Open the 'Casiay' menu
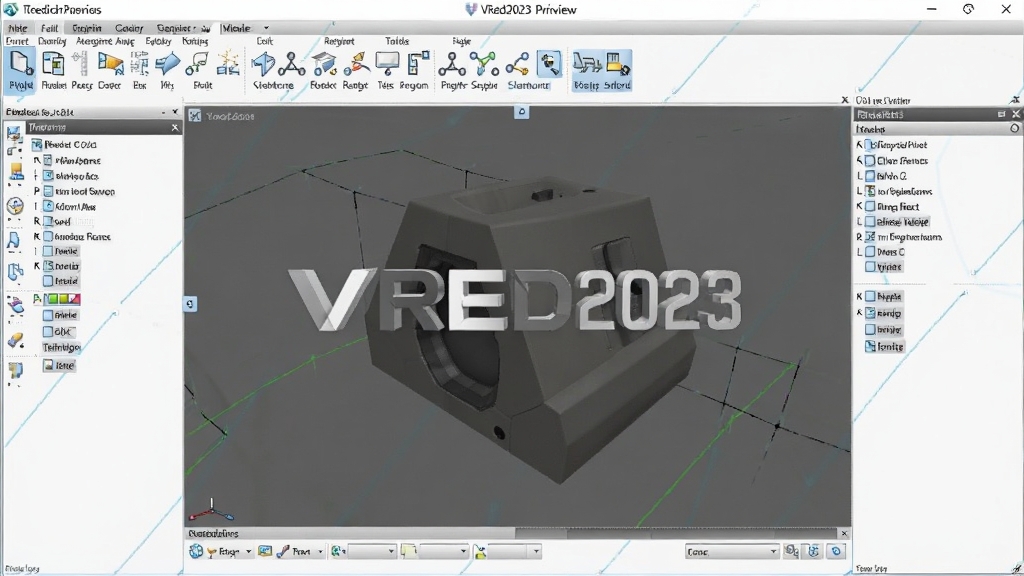The width and height of the screenshot is (1024, 576). coord(129,28)
